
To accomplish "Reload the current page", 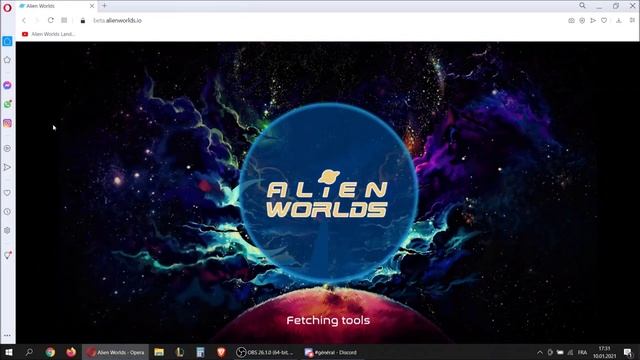I will tap(51, 20).
